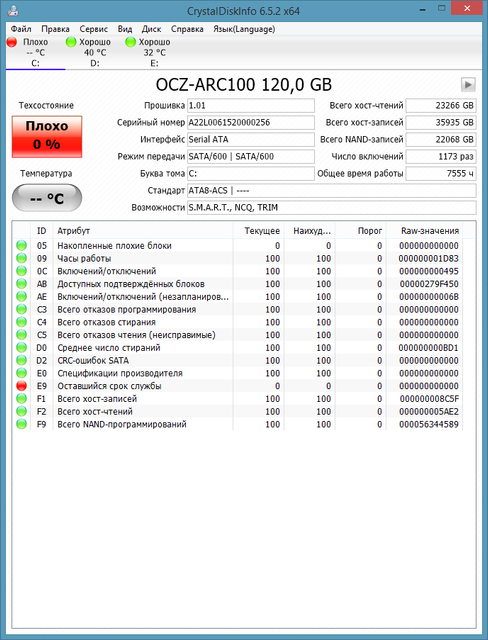This screenshot has width=488, height=640.
Task: Switch to the D: disk at 40 °C
Action: coord(95,52)
